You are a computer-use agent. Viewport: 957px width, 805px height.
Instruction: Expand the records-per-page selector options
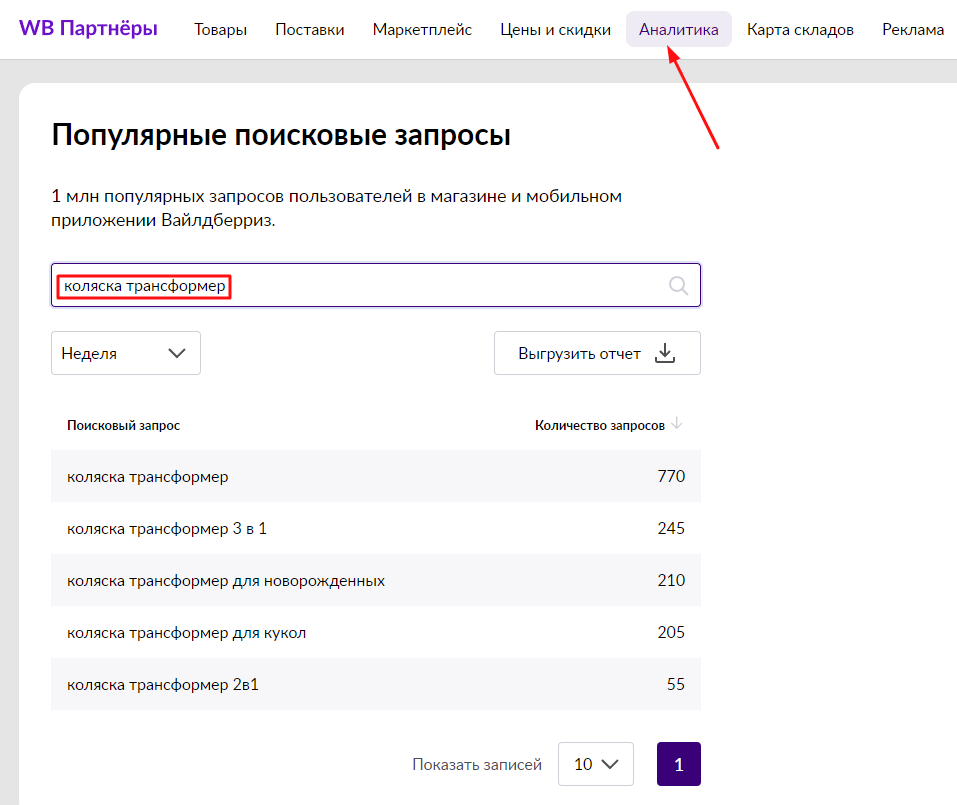tap(596, 763)
